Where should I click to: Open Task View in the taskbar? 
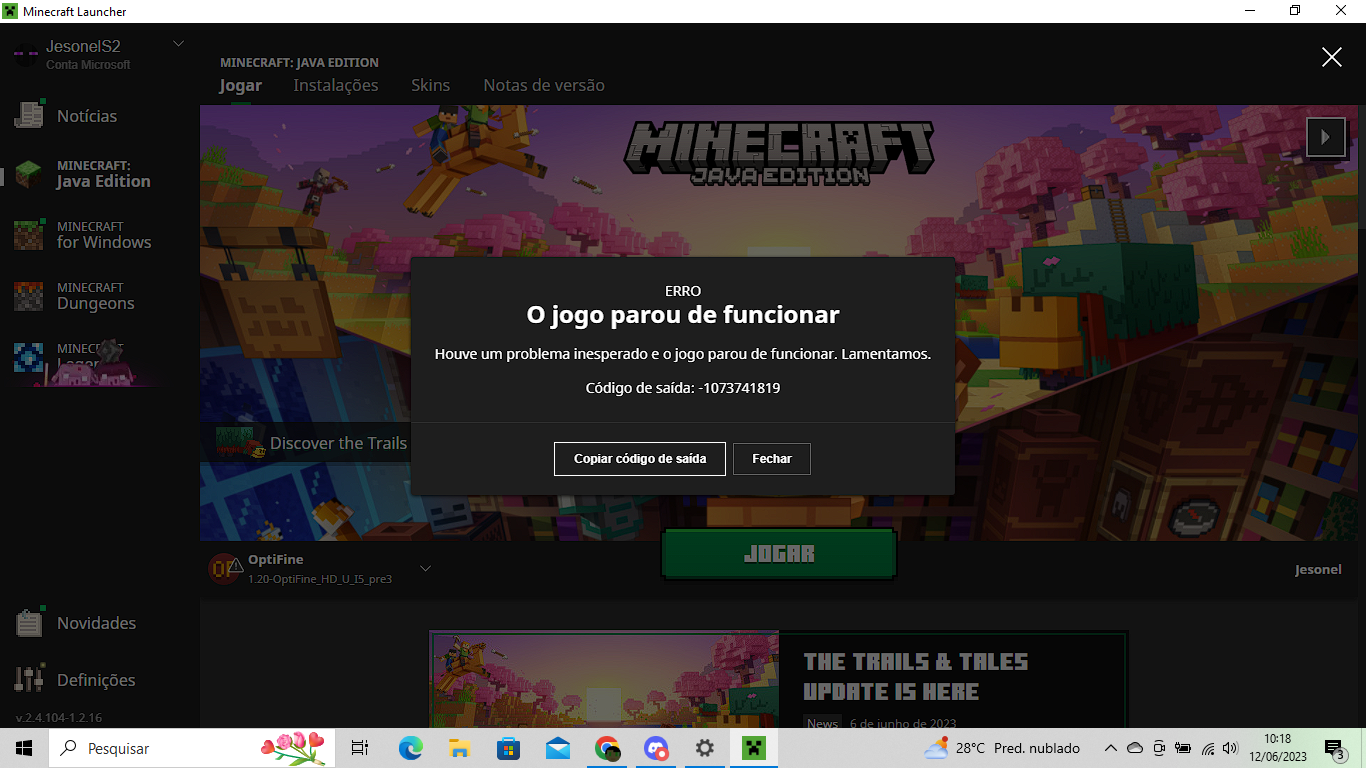click(x=360, y=748)
